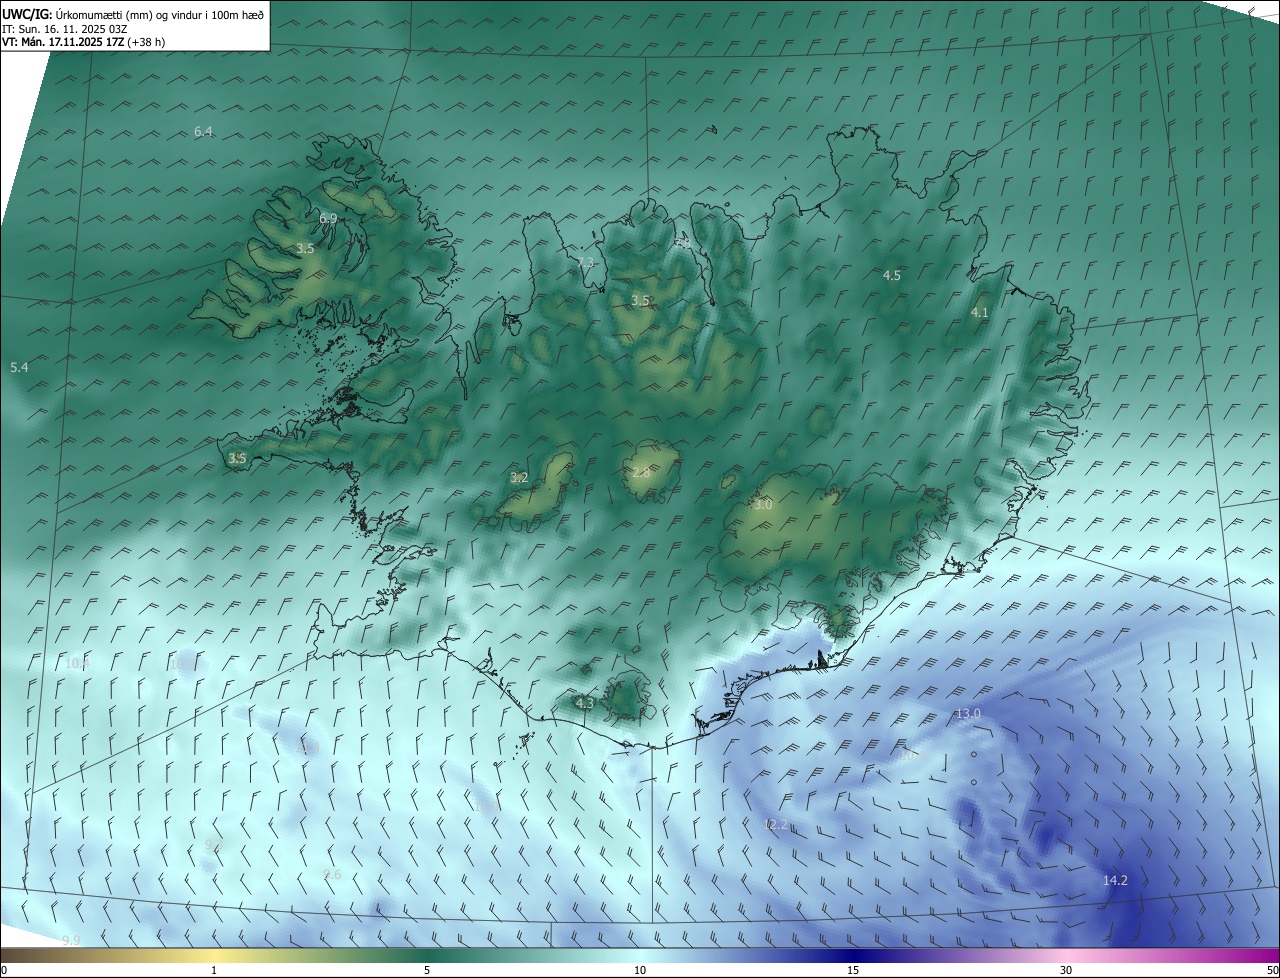This screenshot has height=978, width=1280.
Task: Click the 4.1 value label on the map
Action: pyautogui.click(x=980, y=313)
